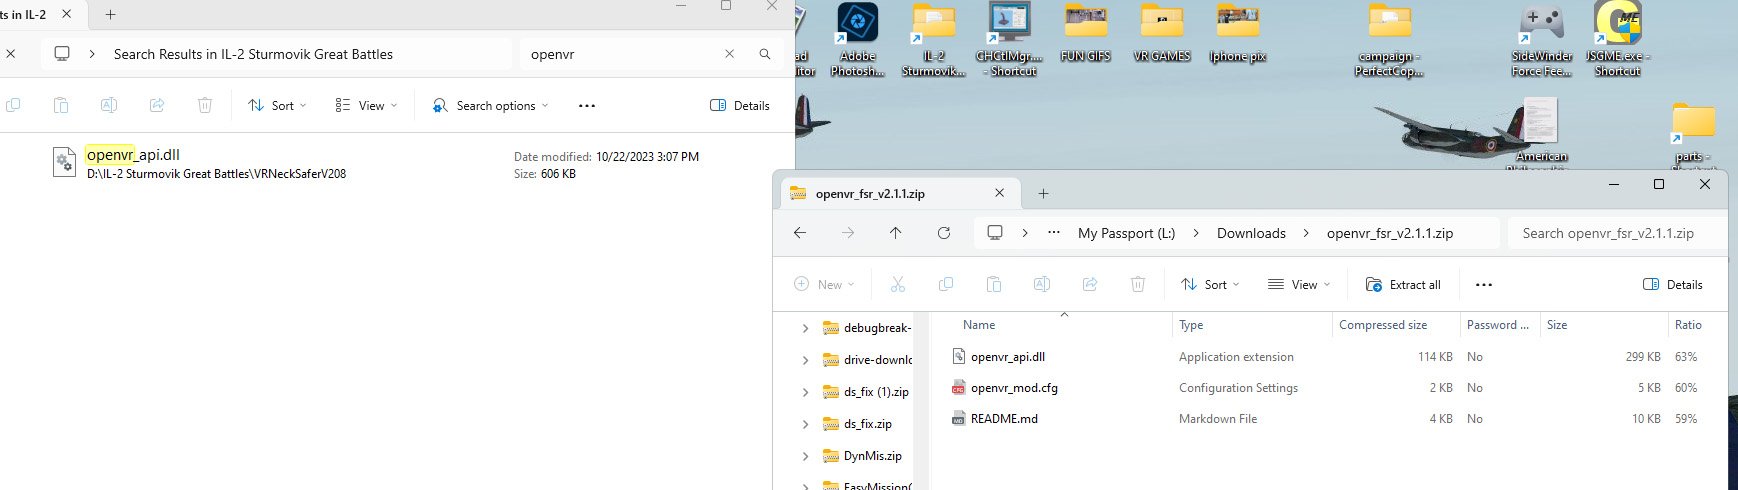1738x490 pixels.
Task: Open the View dropdown in the zip window
Action: [x=1299, y=285]
